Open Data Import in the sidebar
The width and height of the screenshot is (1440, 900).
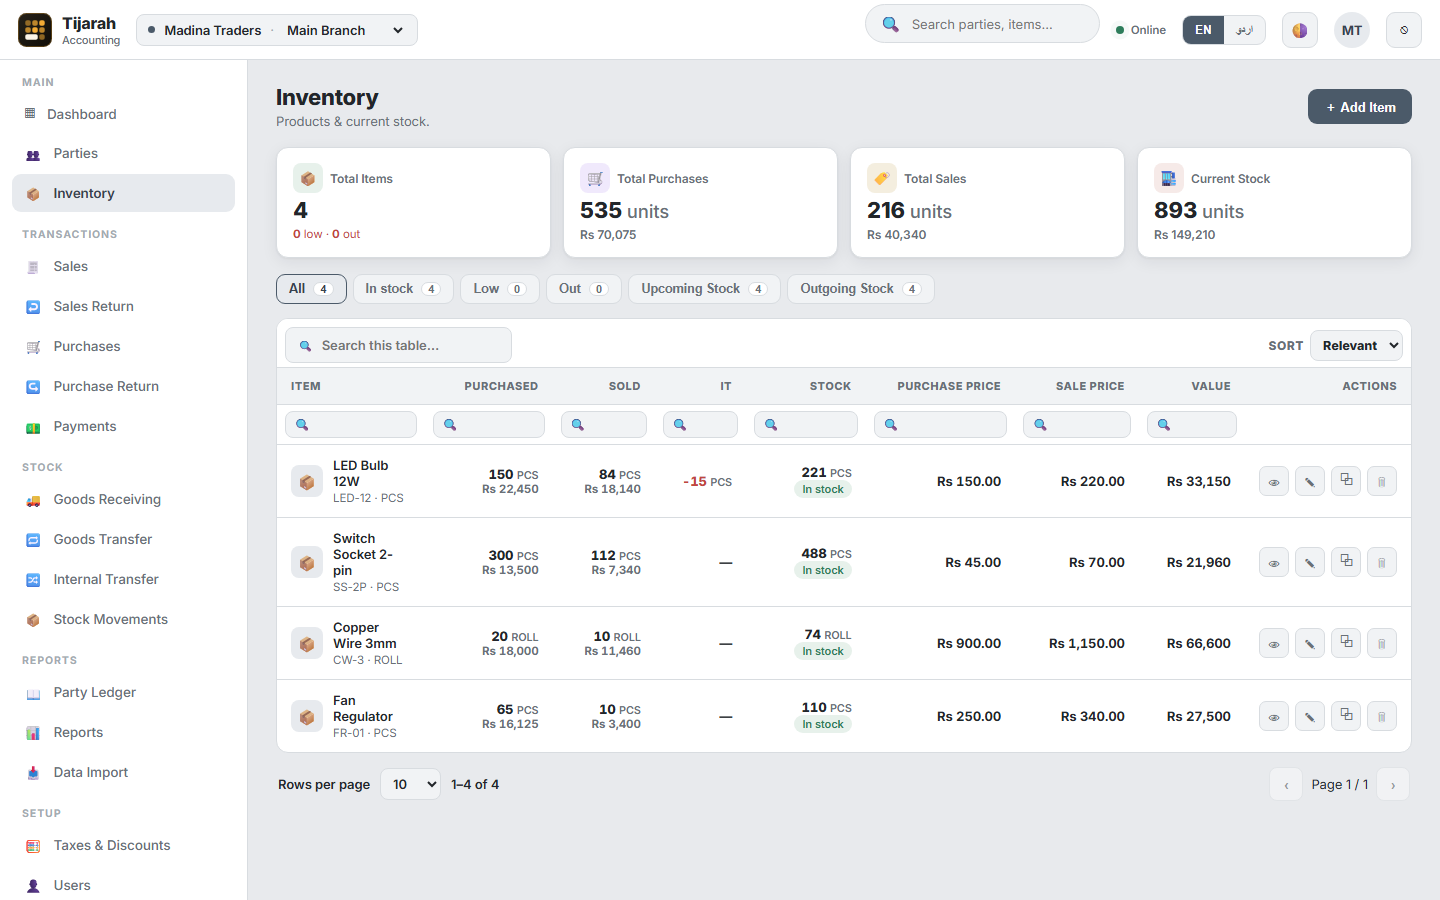click(x=123, y=772)
